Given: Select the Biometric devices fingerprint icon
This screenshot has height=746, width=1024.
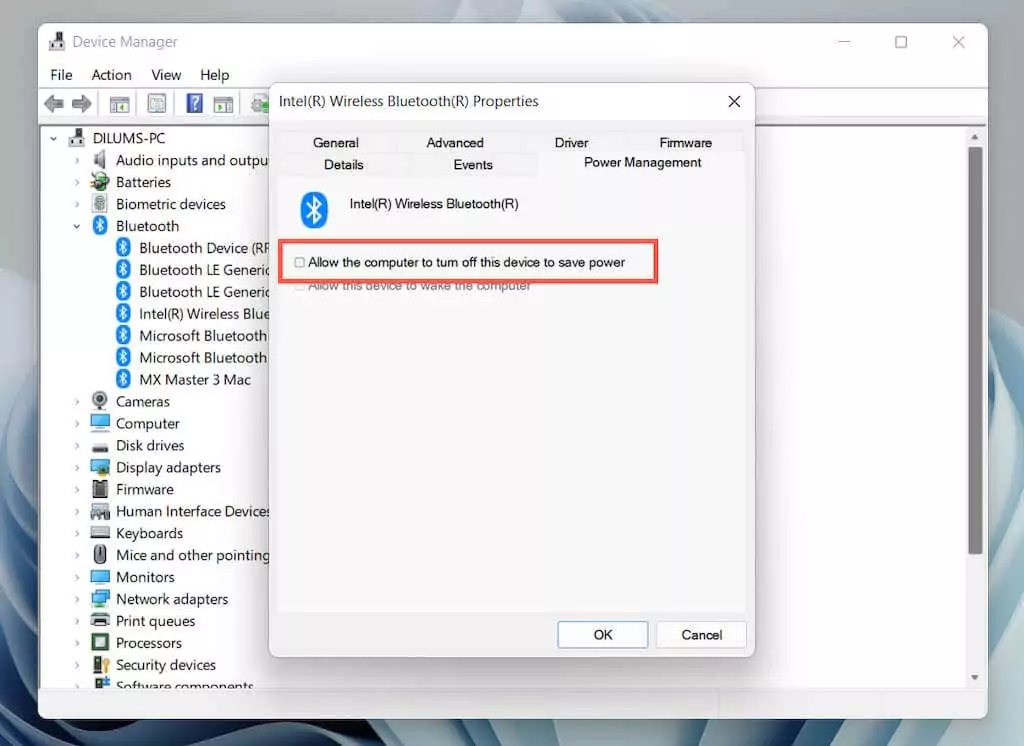Looking at the screenshot, I should [x=100, y=204].
